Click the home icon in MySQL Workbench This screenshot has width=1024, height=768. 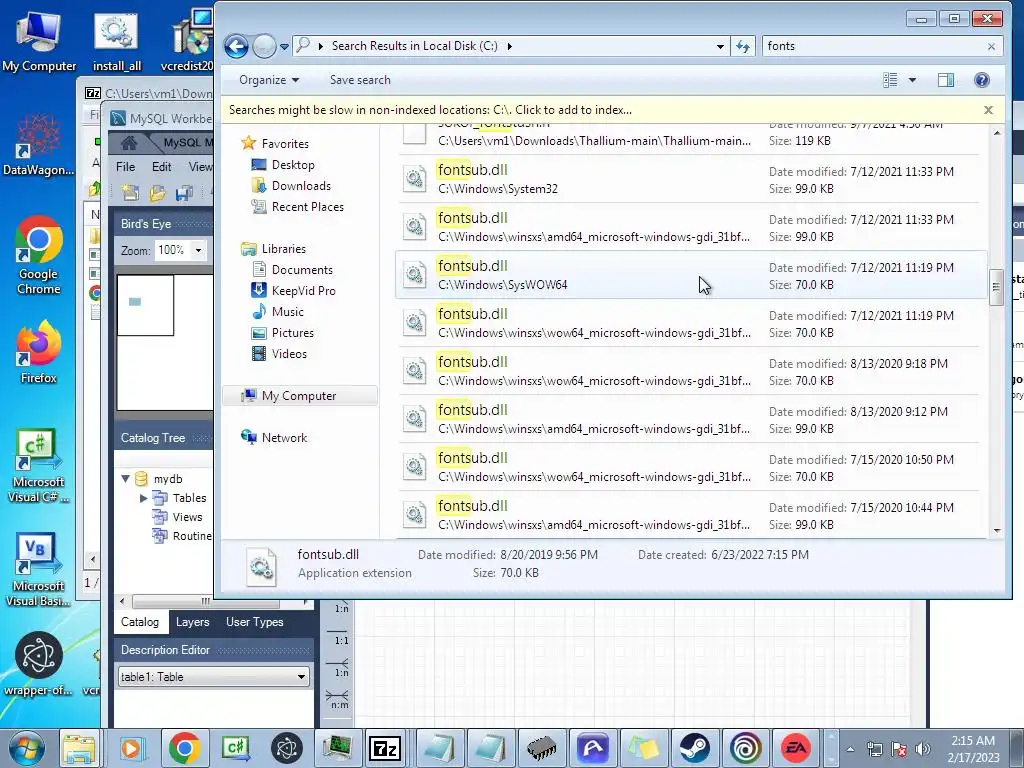click(x=129, y=143)
